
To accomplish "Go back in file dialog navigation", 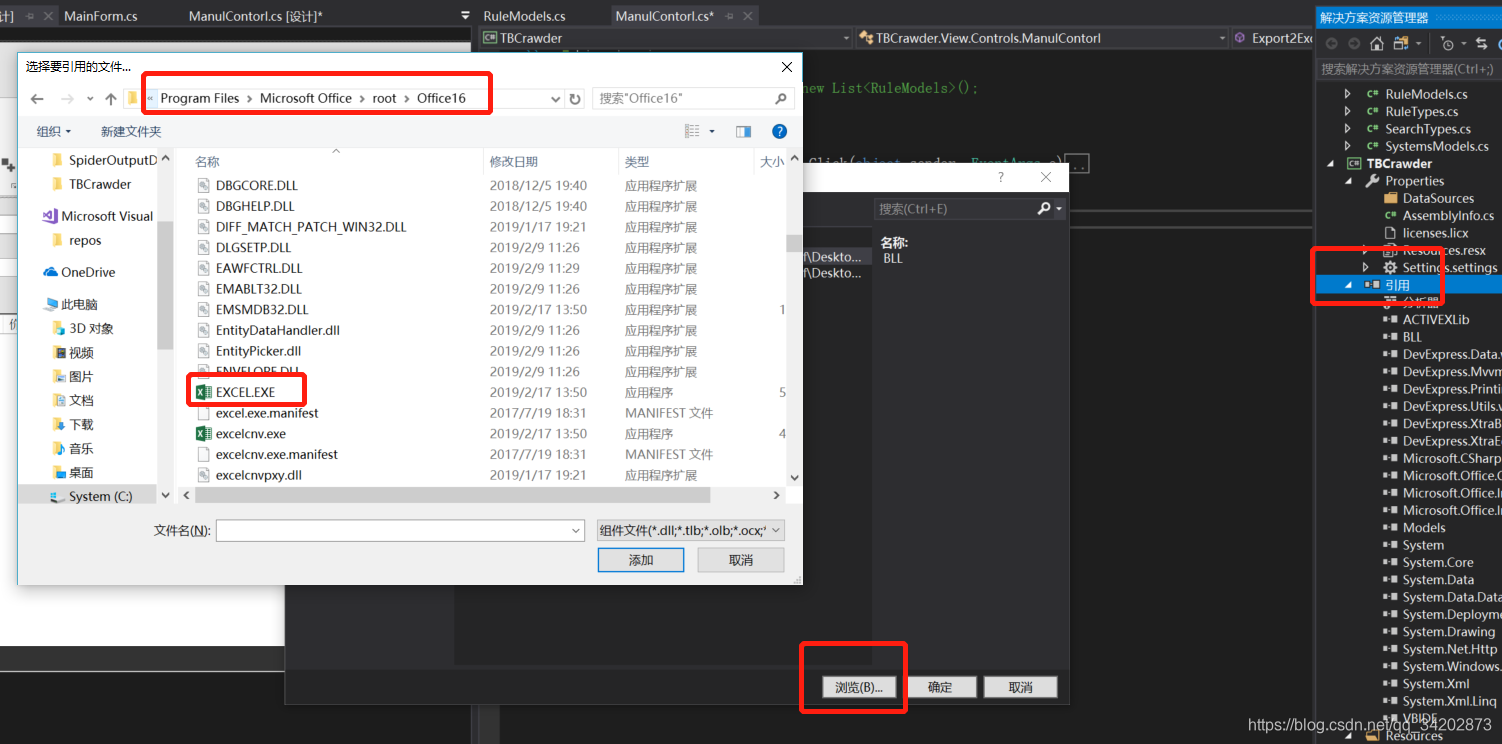I will (37, 99).
